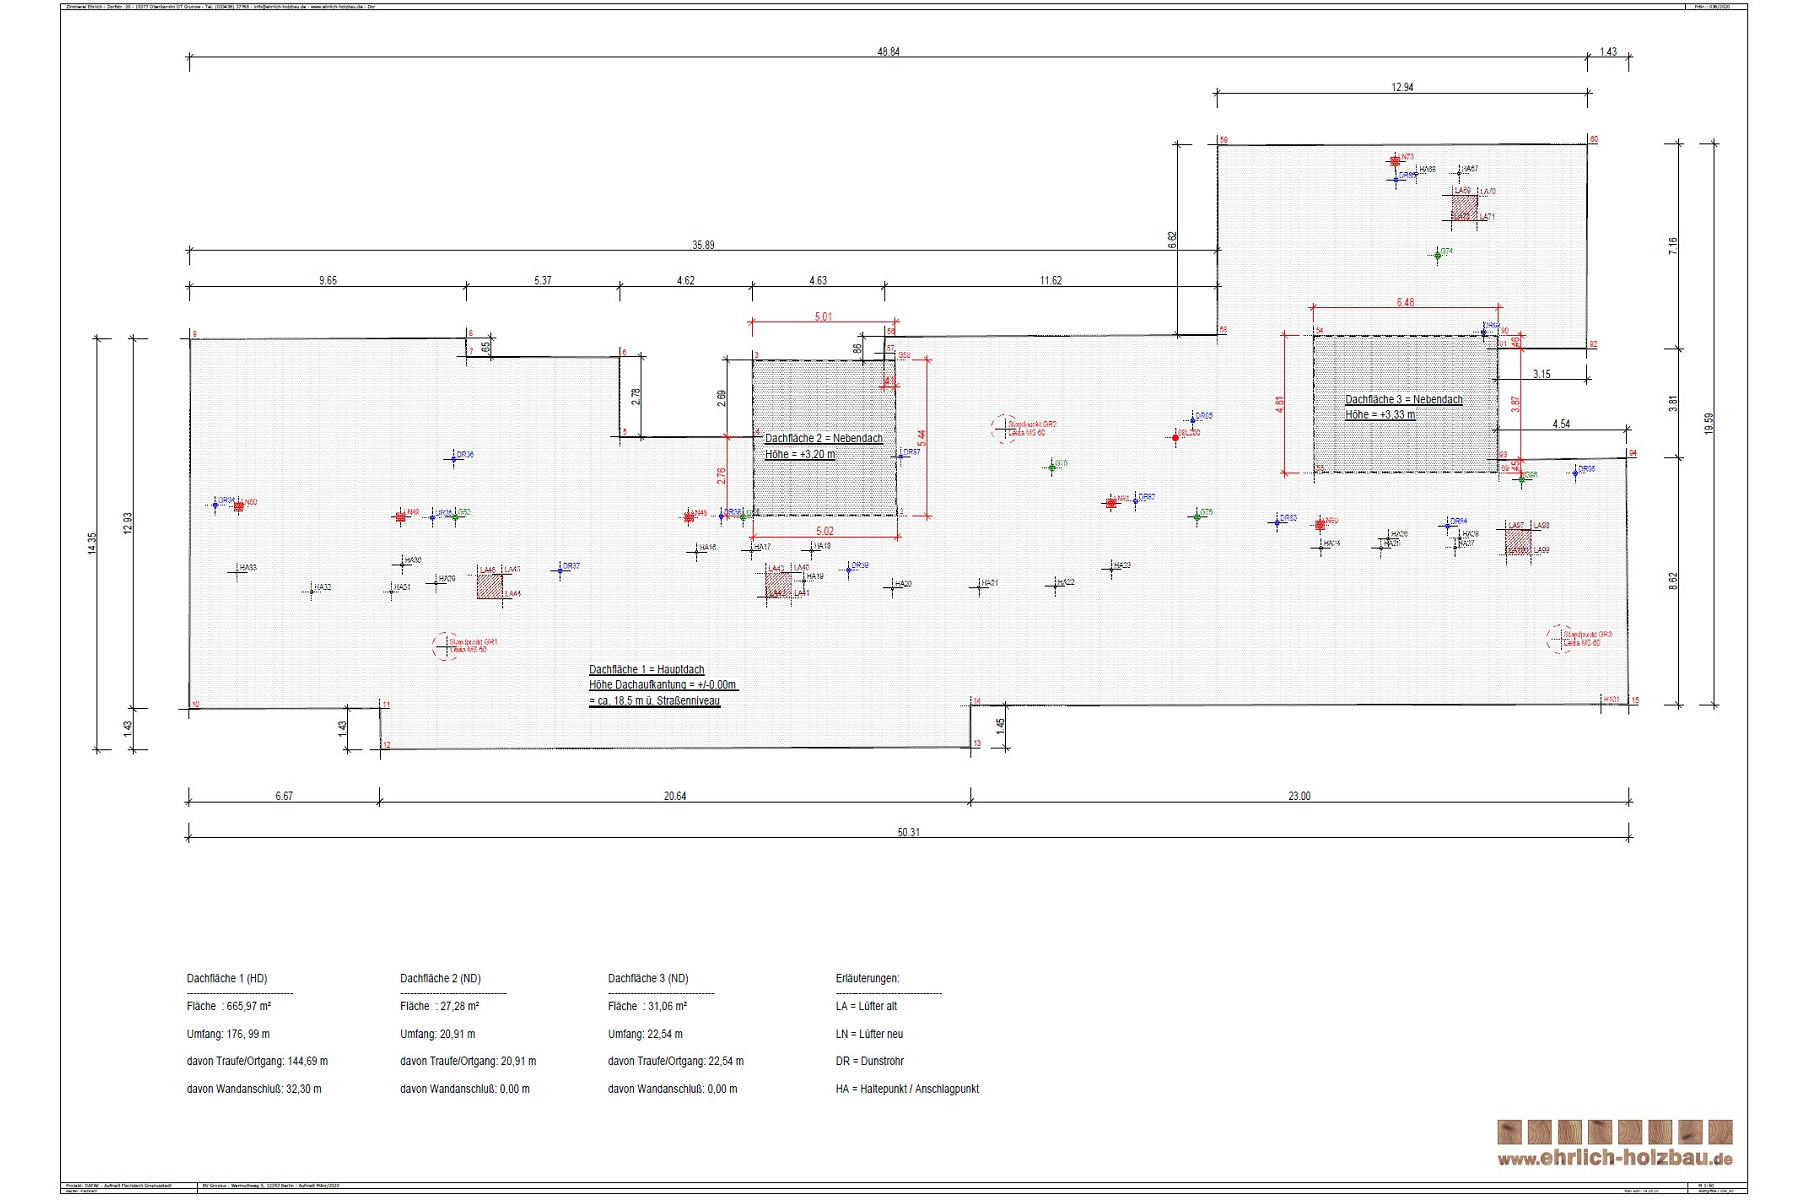Click the Dachfläche 3 = Nebendach label
This screenshot has width=1800, height=1200.
point(1403,400)
